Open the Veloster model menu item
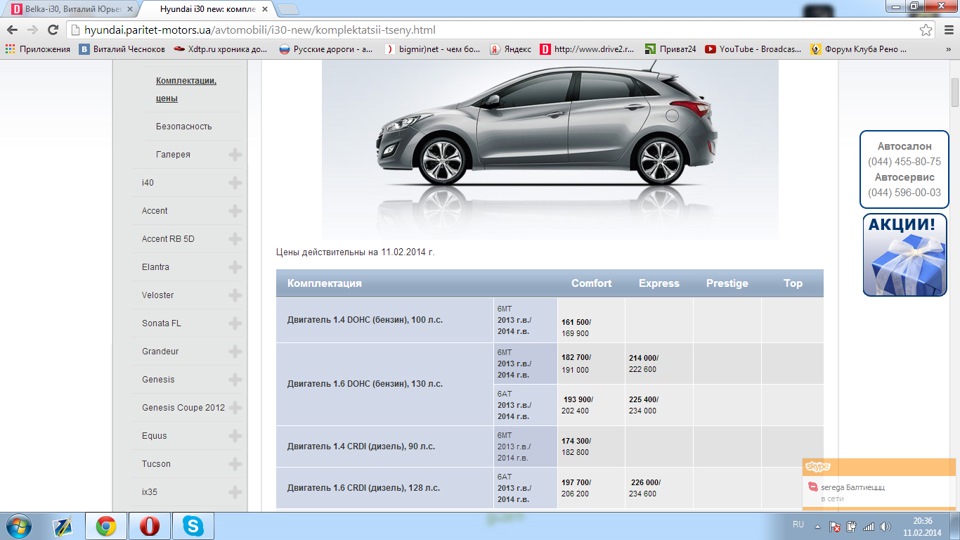Screen dimensions: 960x540 click(x=158, y=295)
